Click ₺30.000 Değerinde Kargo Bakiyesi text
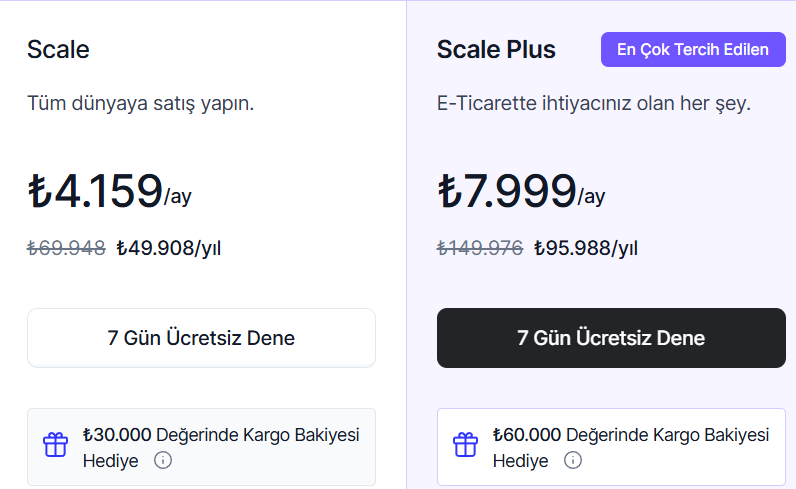Viewport: 796px width, 489px height. (x=221, y=435)
